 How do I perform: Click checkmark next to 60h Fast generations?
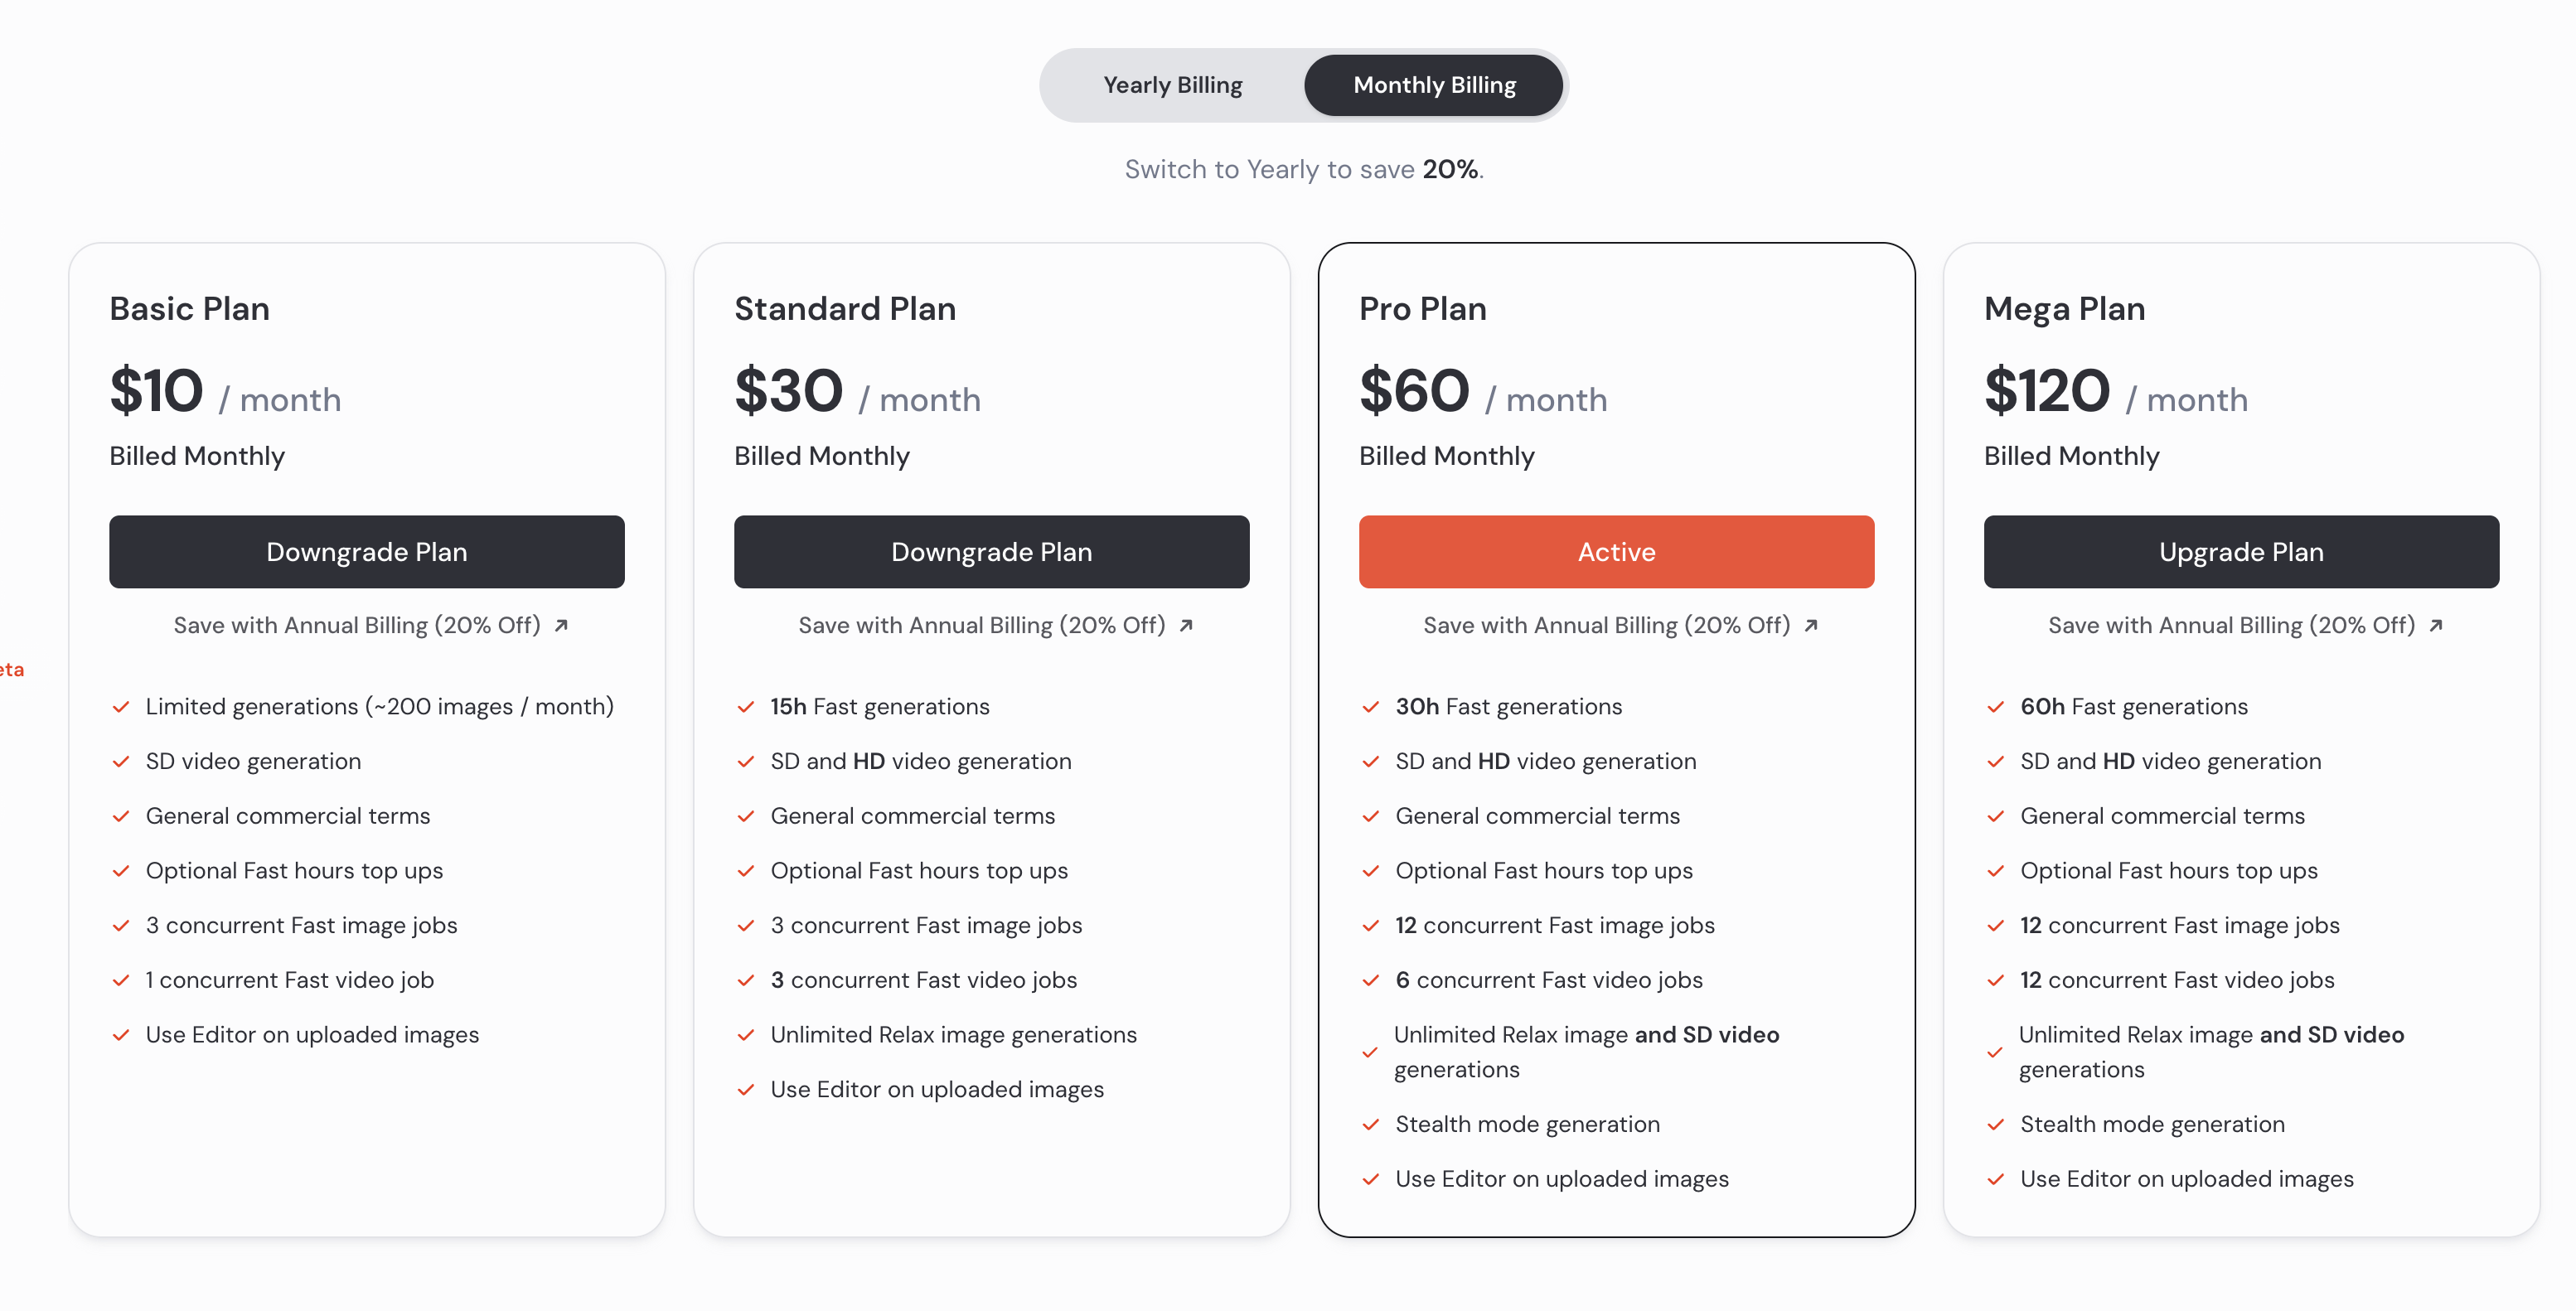[x=1995, y=707]
